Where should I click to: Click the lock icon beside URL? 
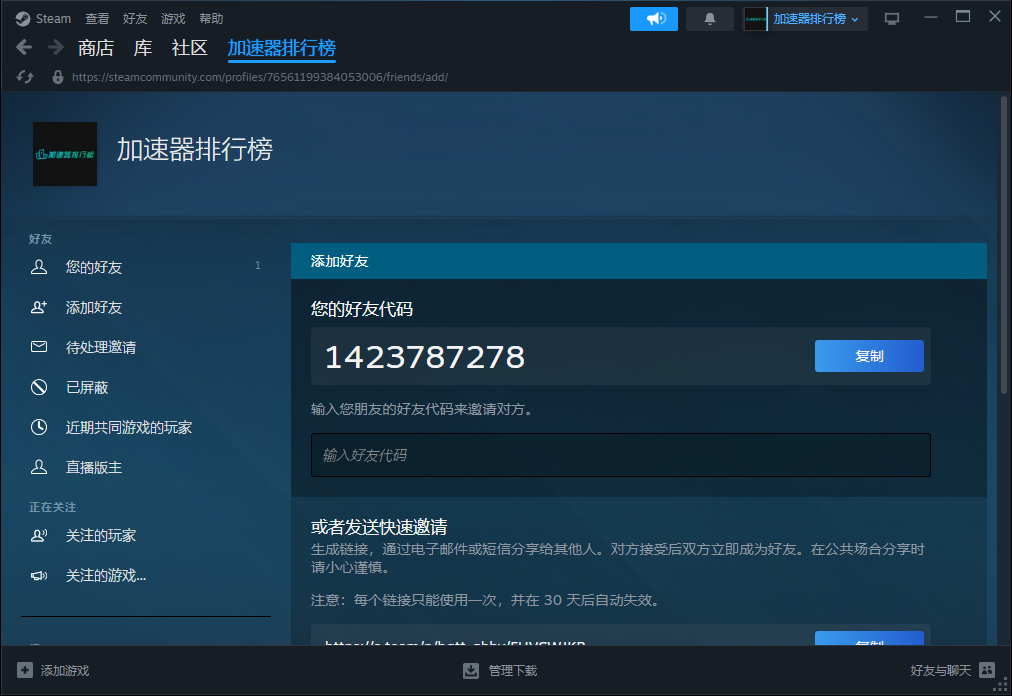57,77
